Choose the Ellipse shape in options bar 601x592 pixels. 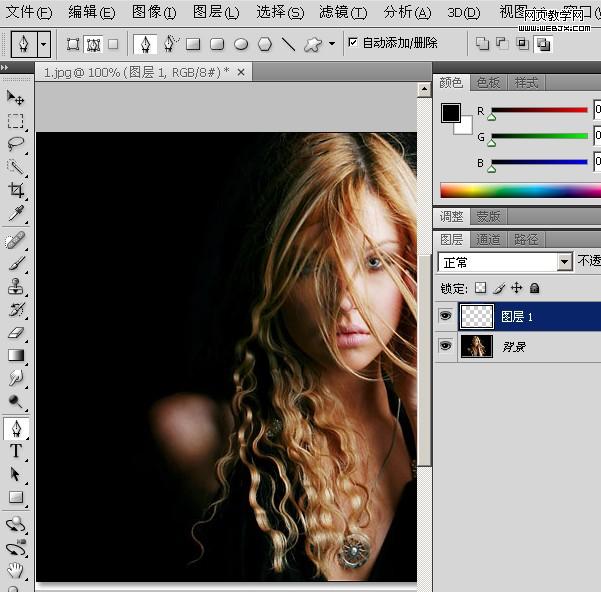point(241,44)
